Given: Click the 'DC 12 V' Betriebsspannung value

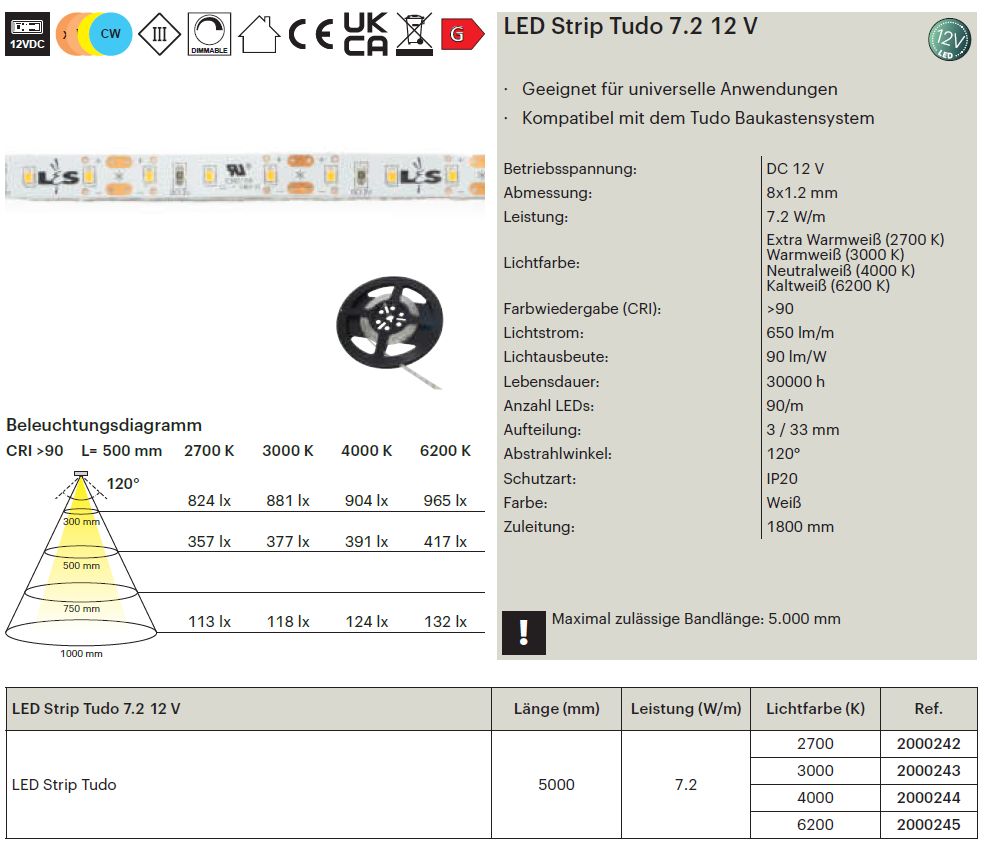Looking at the screenshot, I should [x=795, y=169].
